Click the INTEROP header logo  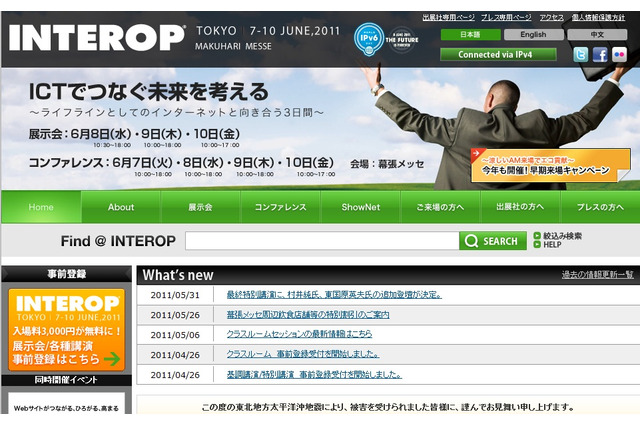coord(97,38)
